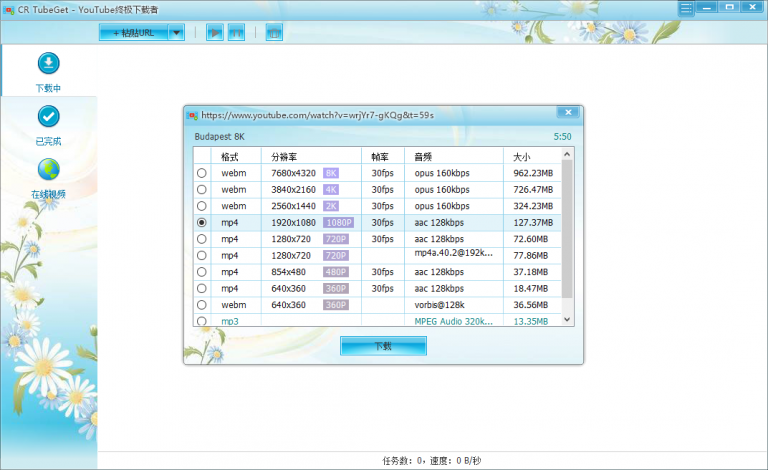The width and height of the screenshot is (768, 470).
Task: Select the webm 7680x4320 8K radio button
Action: pos(201,173)
